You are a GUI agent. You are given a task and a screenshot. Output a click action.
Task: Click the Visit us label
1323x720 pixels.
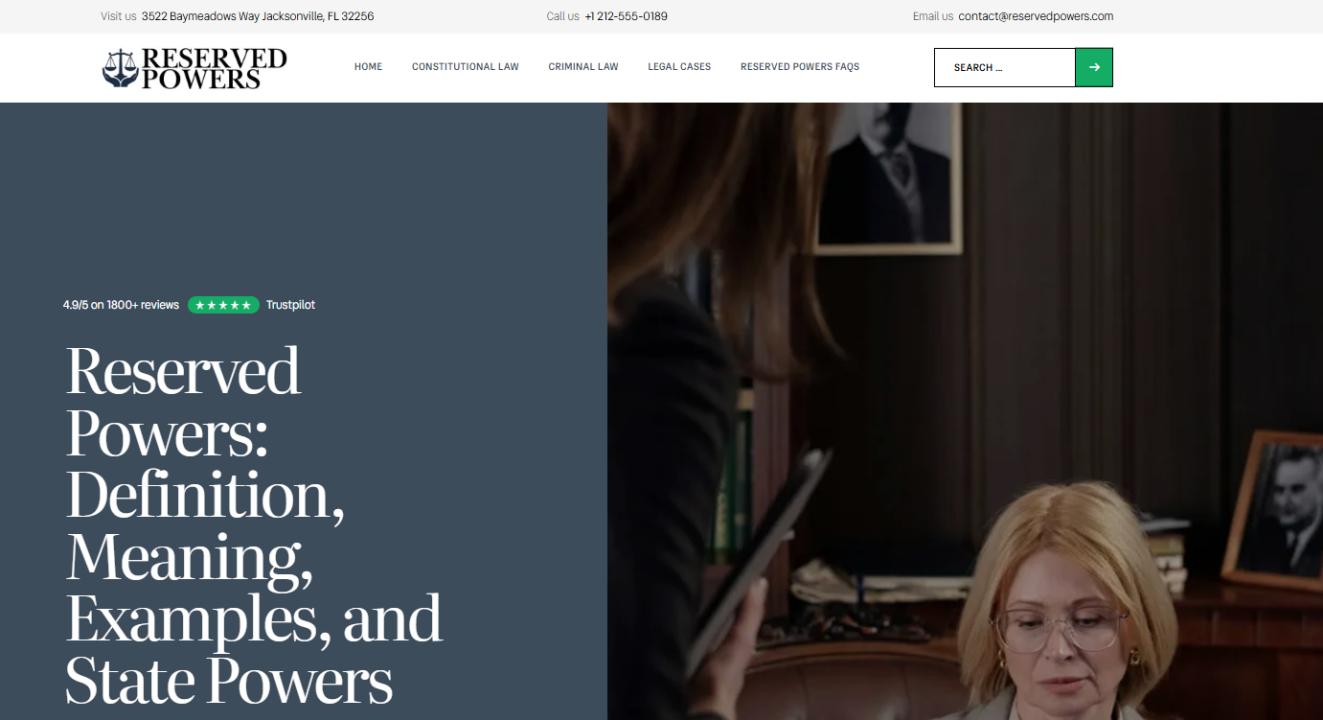118,16
